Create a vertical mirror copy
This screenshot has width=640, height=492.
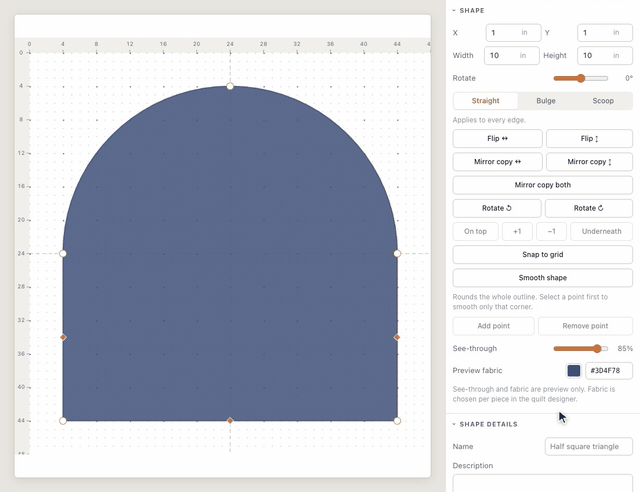(x=589, y=162)
